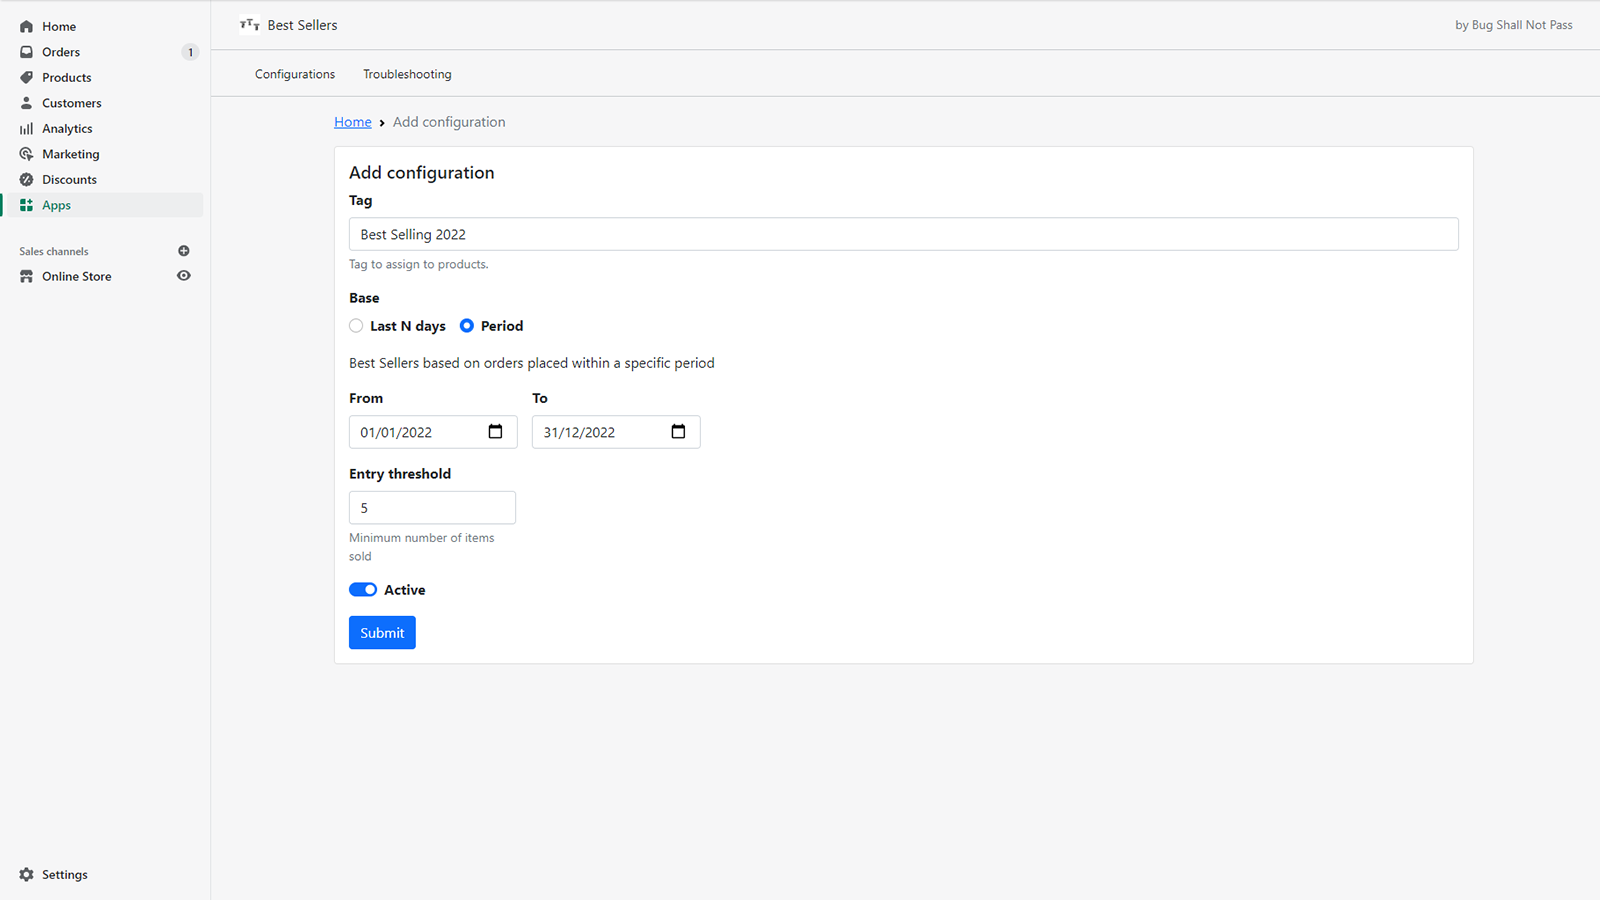This screenshot has height=900, width=1600.
Task: Click the Products tag icon
Action: coord(27,78)
